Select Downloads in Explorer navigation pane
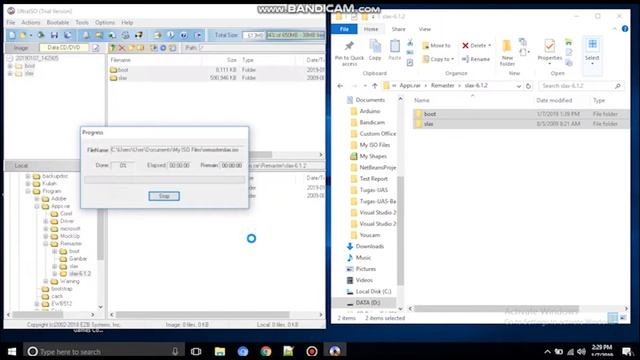The image size is (640, 360). (x=369, y=247)
